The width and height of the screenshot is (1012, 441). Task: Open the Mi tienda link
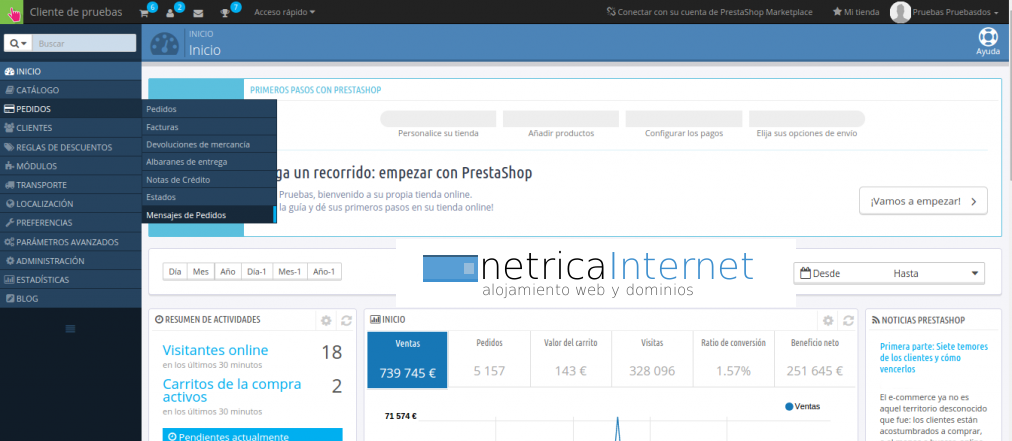tap(855, 13)
